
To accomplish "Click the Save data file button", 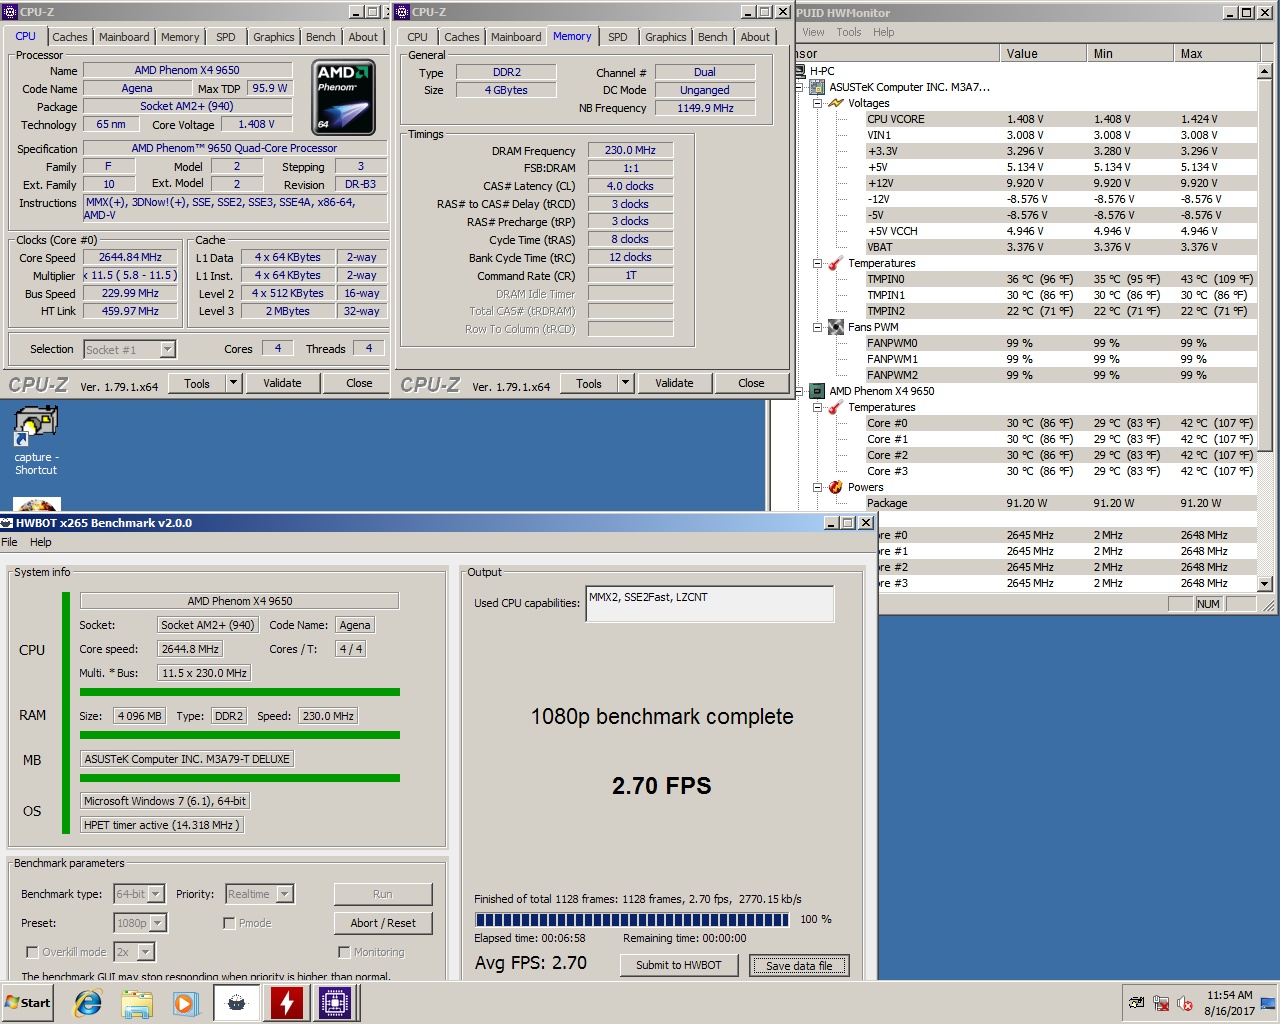I will [x=799, y=965].
